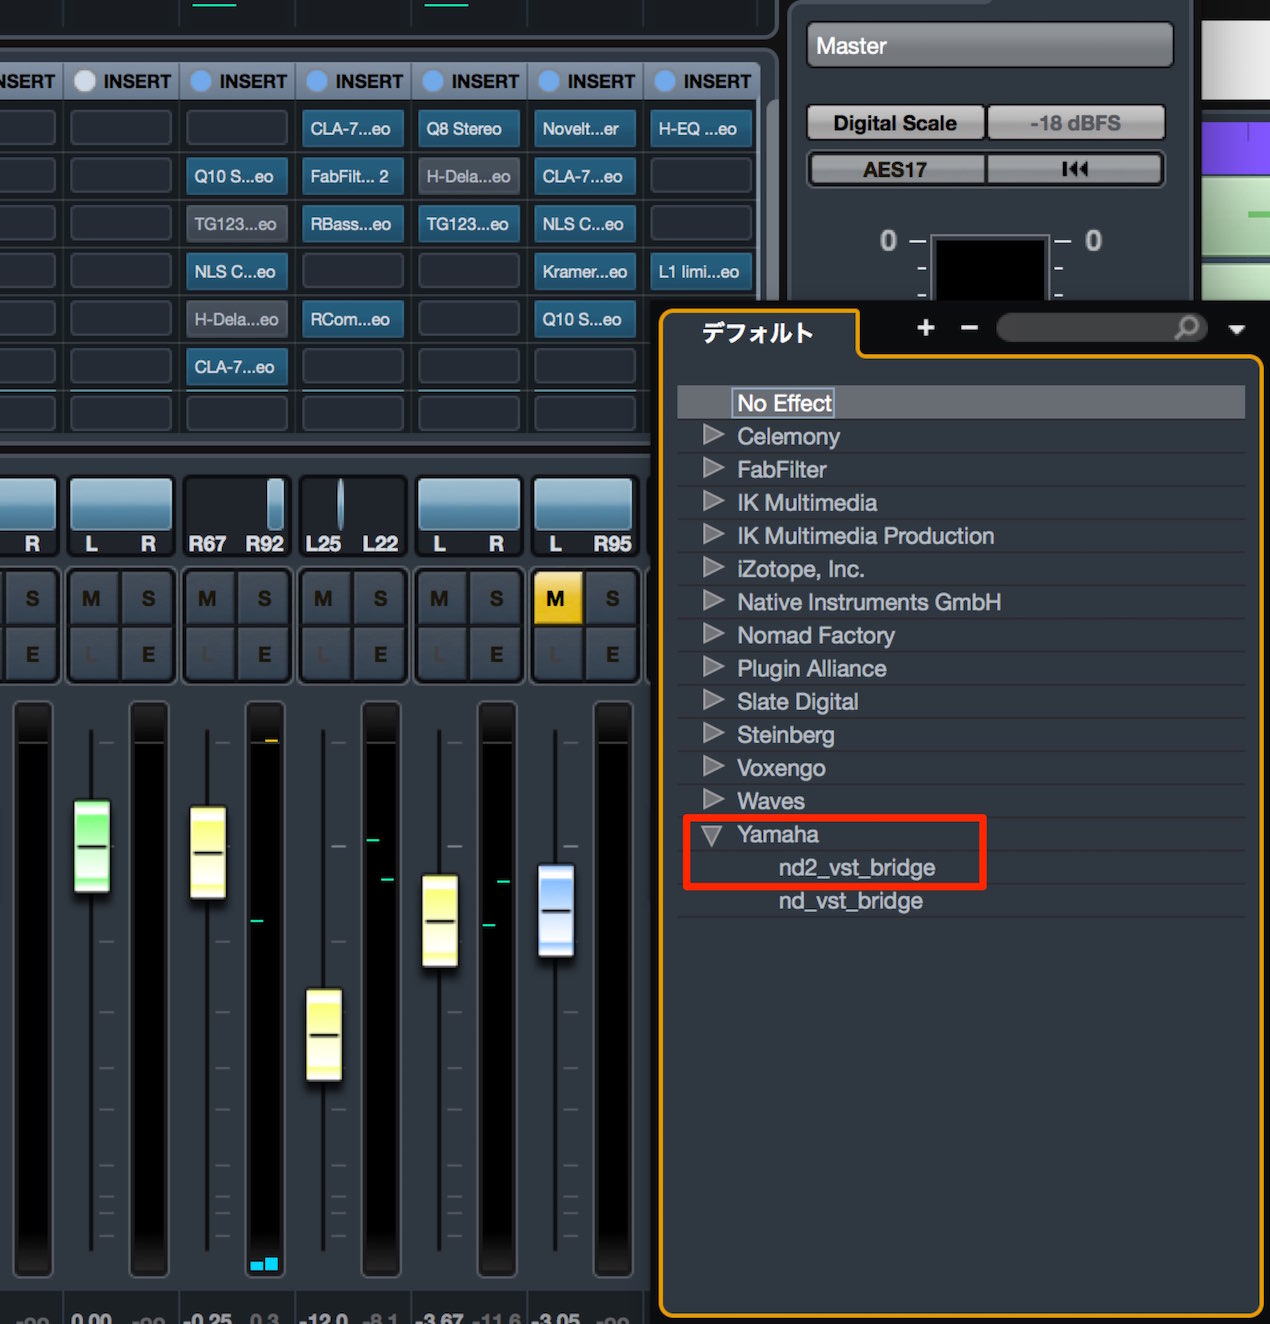Viewport: 1270px width, 1324px height.
Task: Click the magnifier icon in search box
Action: coord(1187,328)
